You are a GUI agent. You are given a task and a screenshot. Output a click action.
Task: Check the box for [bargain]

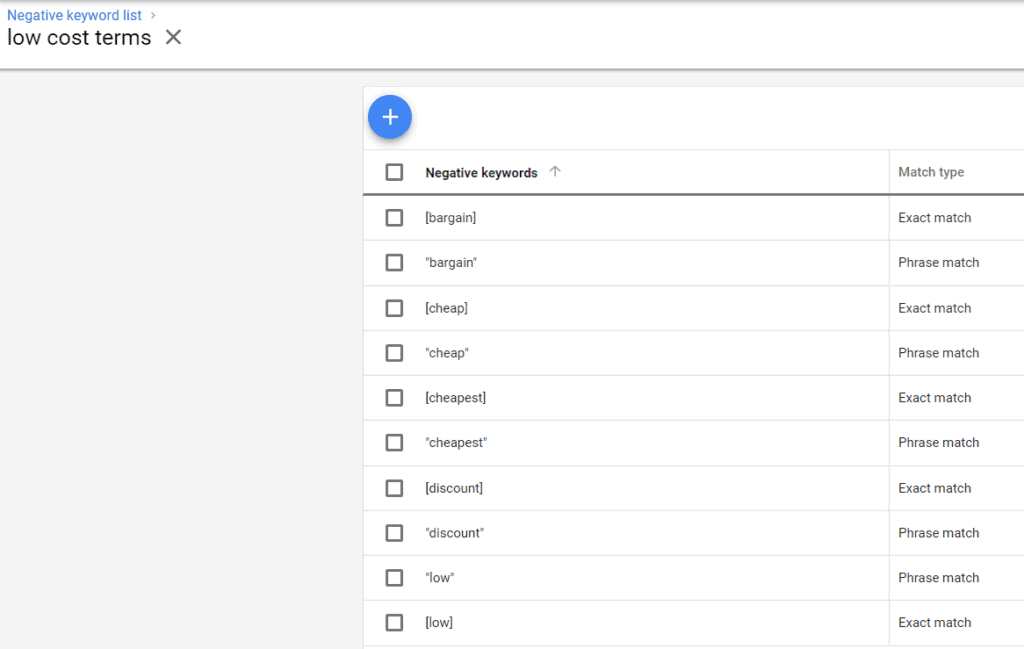click(x=394, y=217)
